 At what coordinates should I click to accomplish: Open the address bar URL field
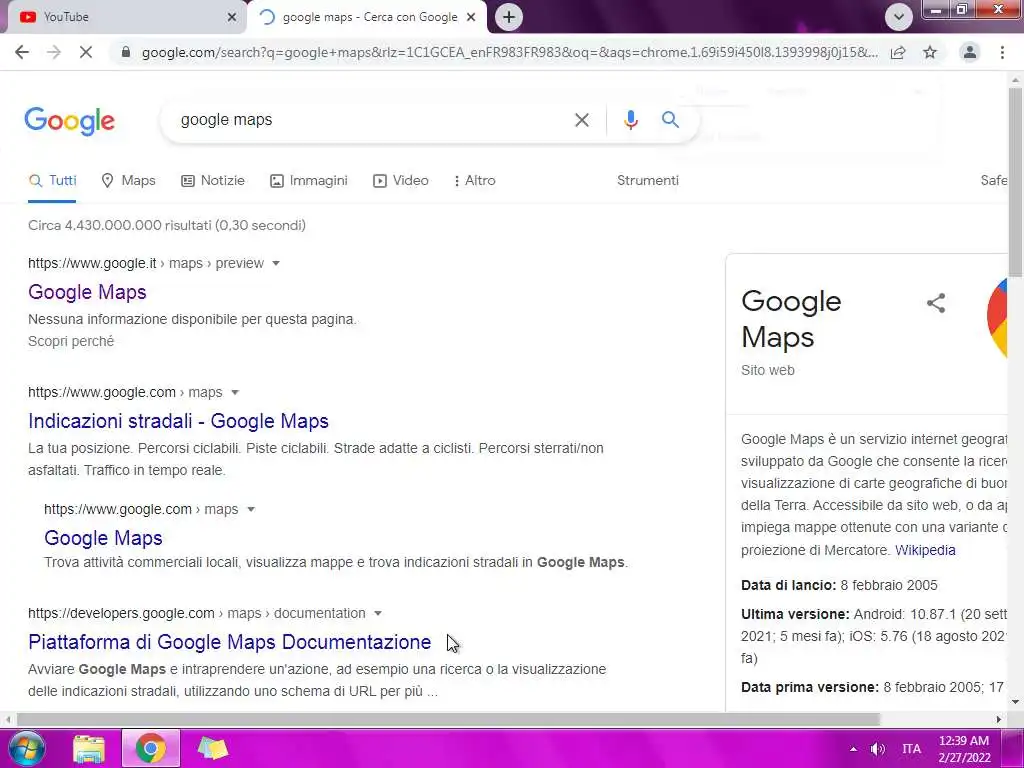[509, 52]
